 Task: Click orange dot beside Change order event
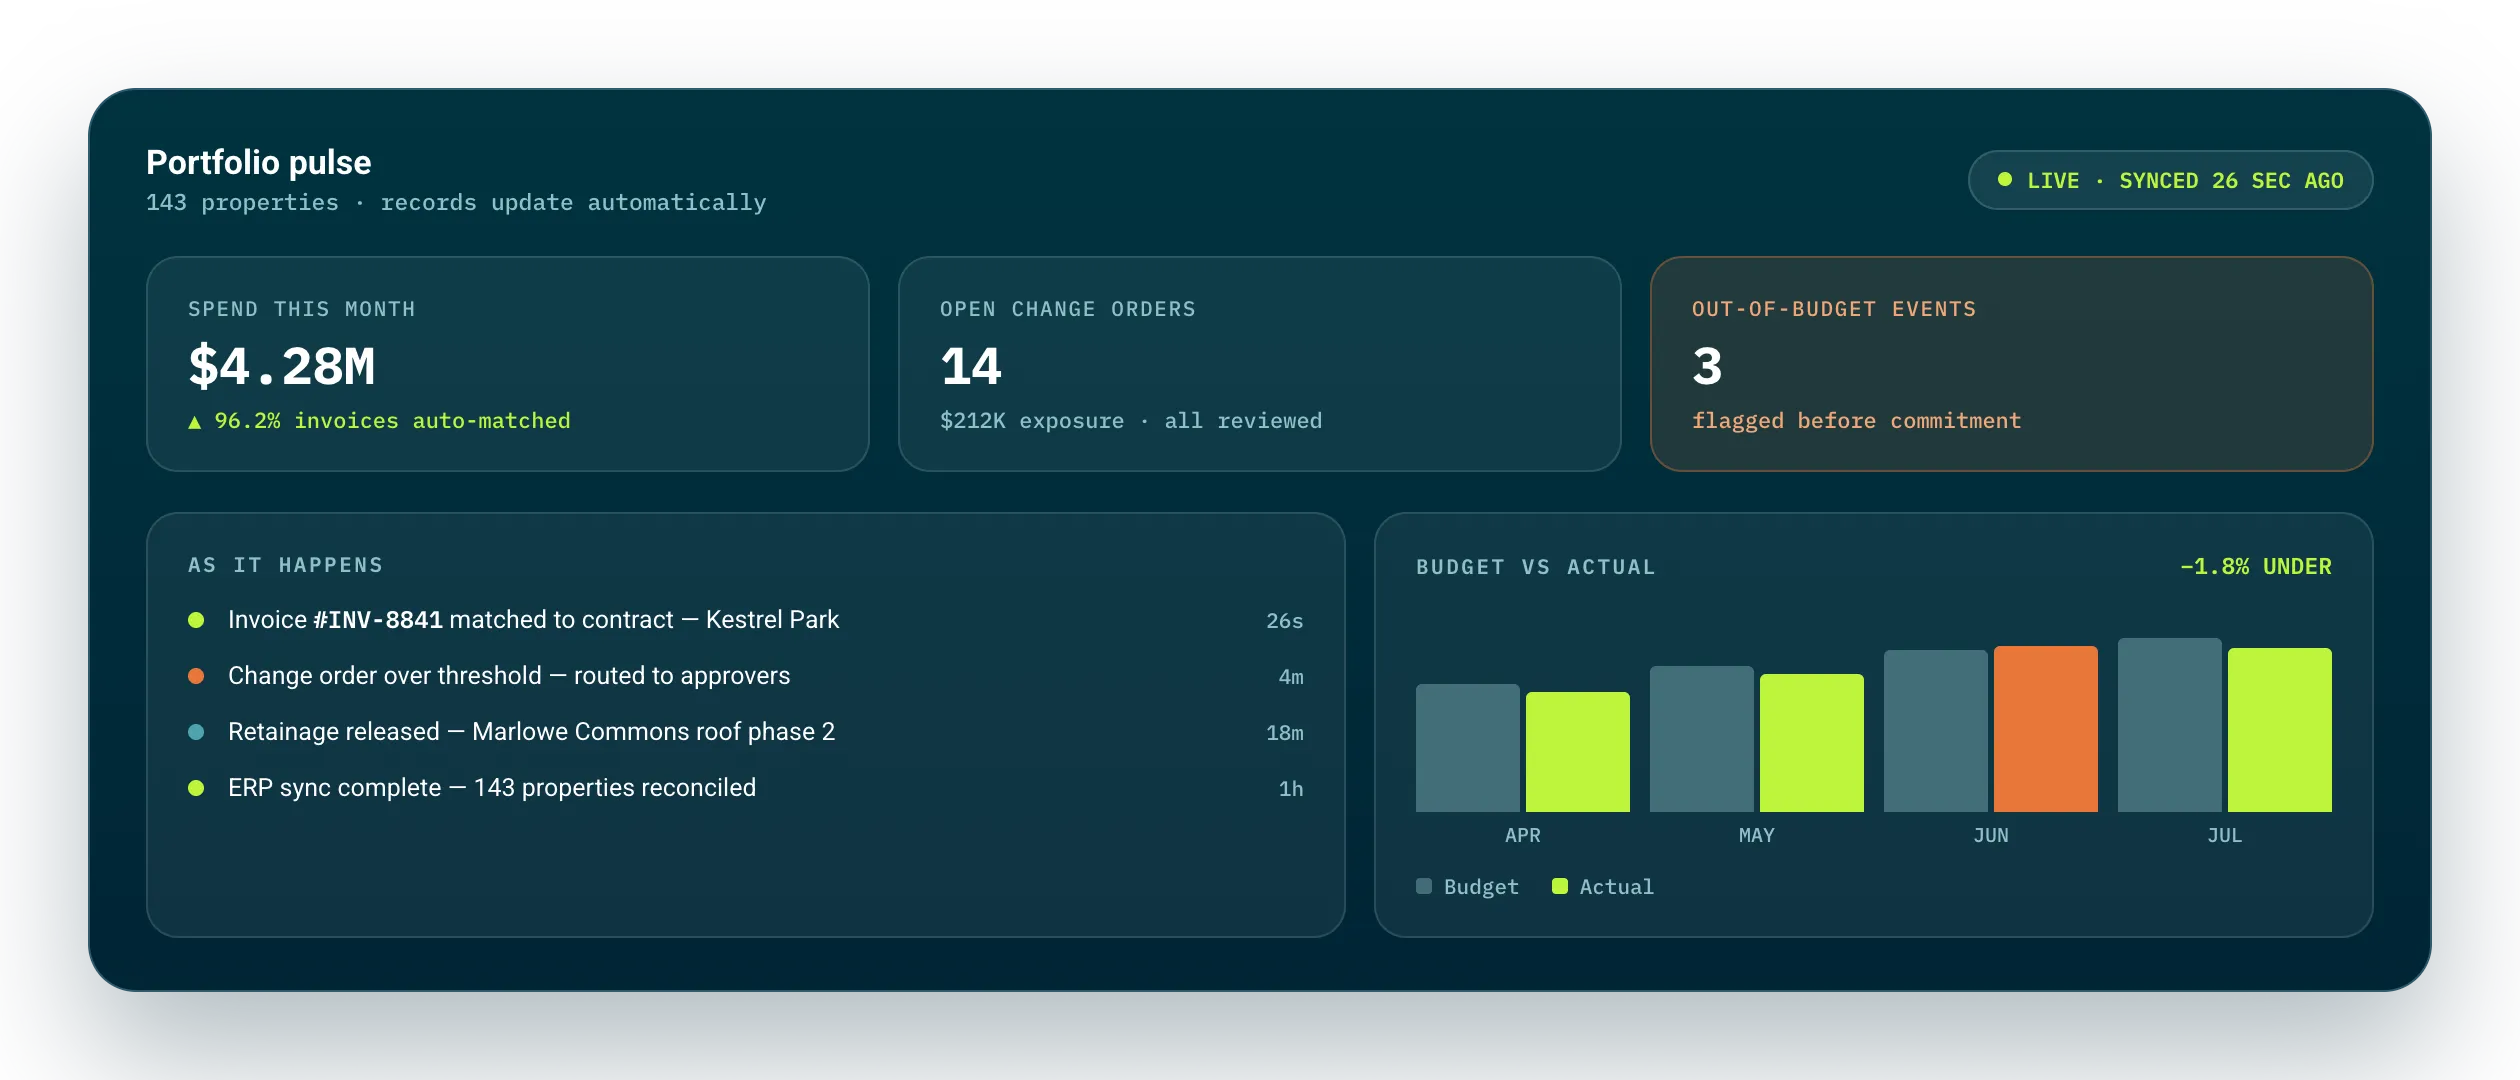point(196,676)
